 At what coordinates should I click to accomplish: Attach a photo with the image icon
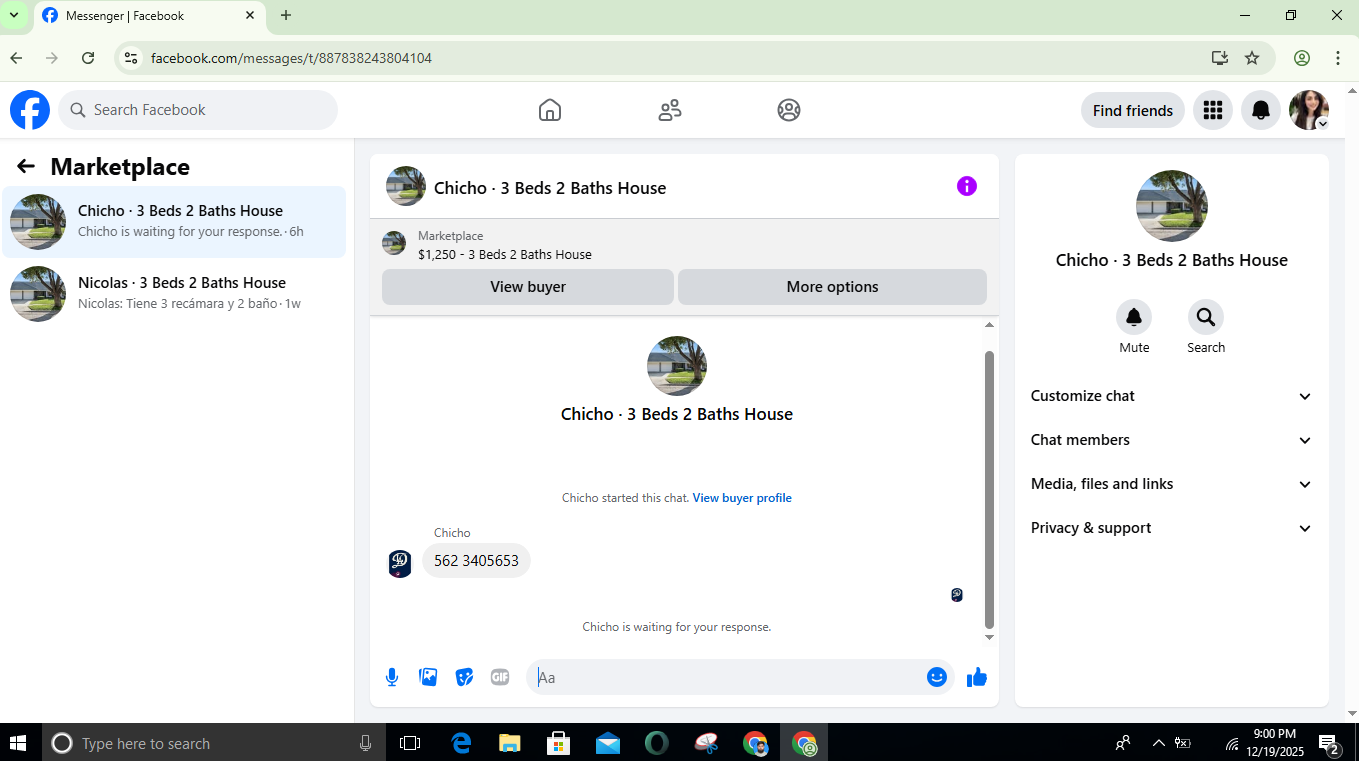pos(428,677)
